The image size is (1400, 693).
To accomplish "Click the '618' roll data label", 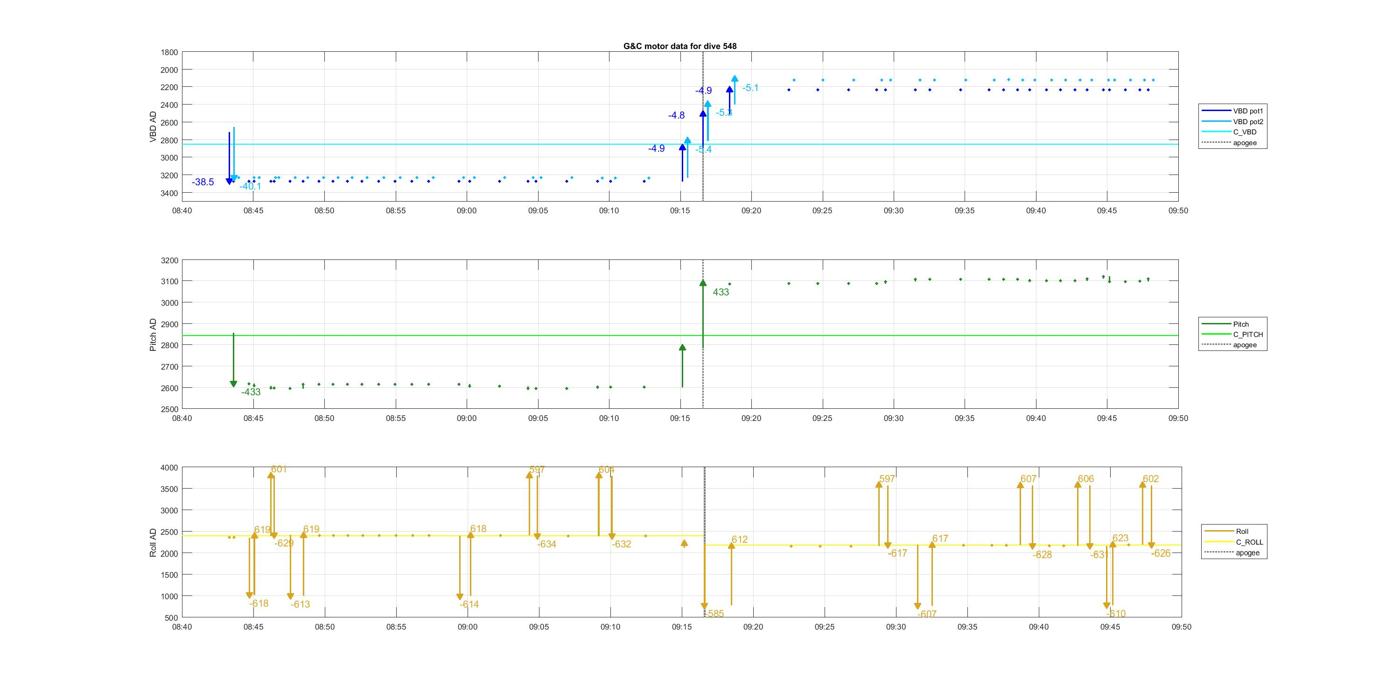I will [478, 529].
